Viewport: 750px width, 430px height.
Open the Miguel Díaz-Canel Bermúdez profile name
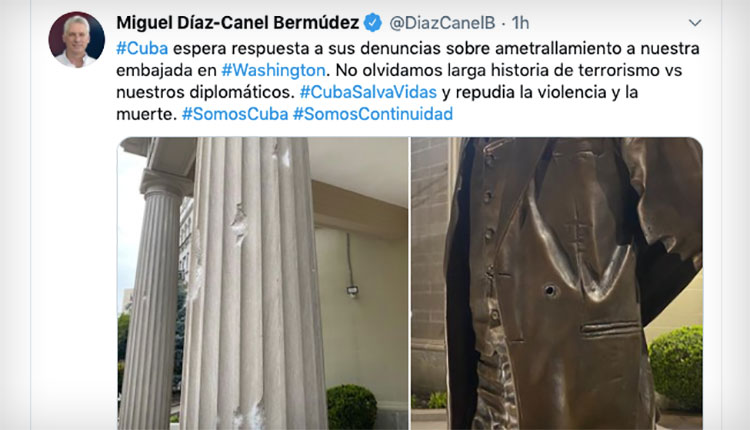point(238,22)
